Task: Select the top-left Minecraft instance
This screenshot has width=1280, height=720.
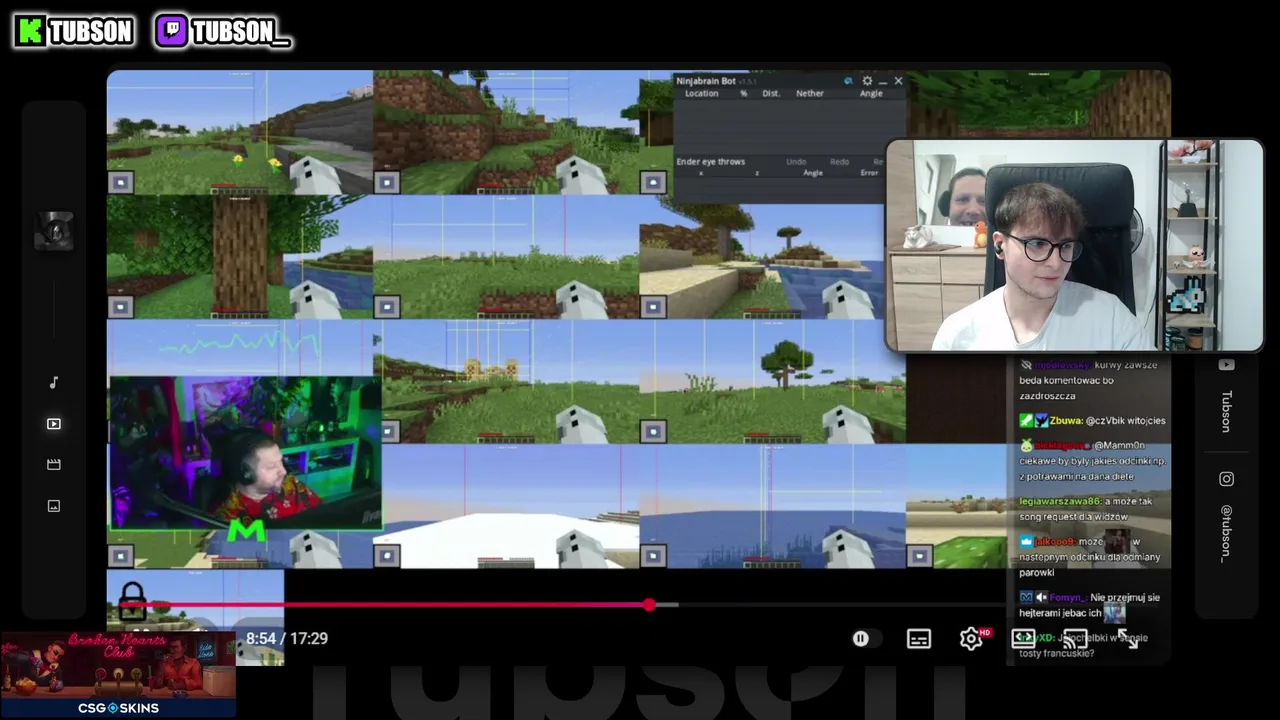Action: click(x=240, y=132)
